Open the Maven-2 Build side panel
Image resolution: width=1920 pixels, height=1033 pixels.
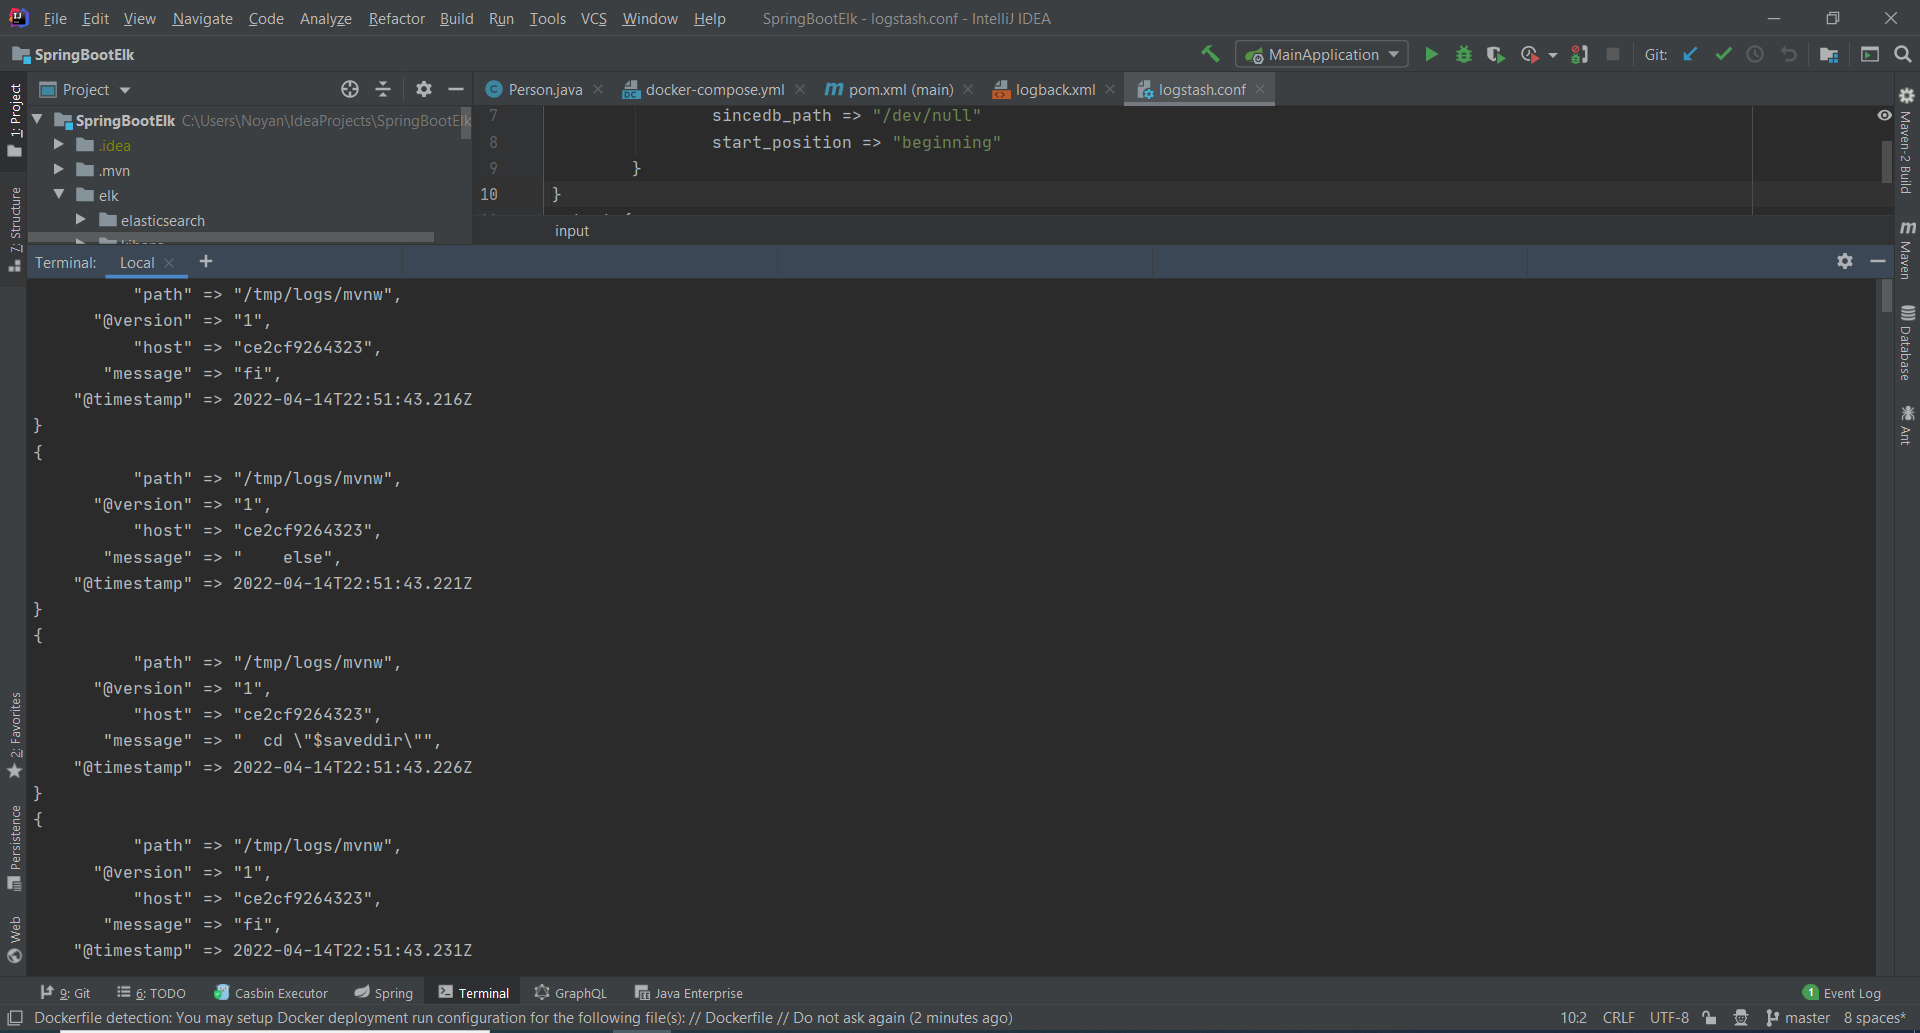[x=1906, y=142]
